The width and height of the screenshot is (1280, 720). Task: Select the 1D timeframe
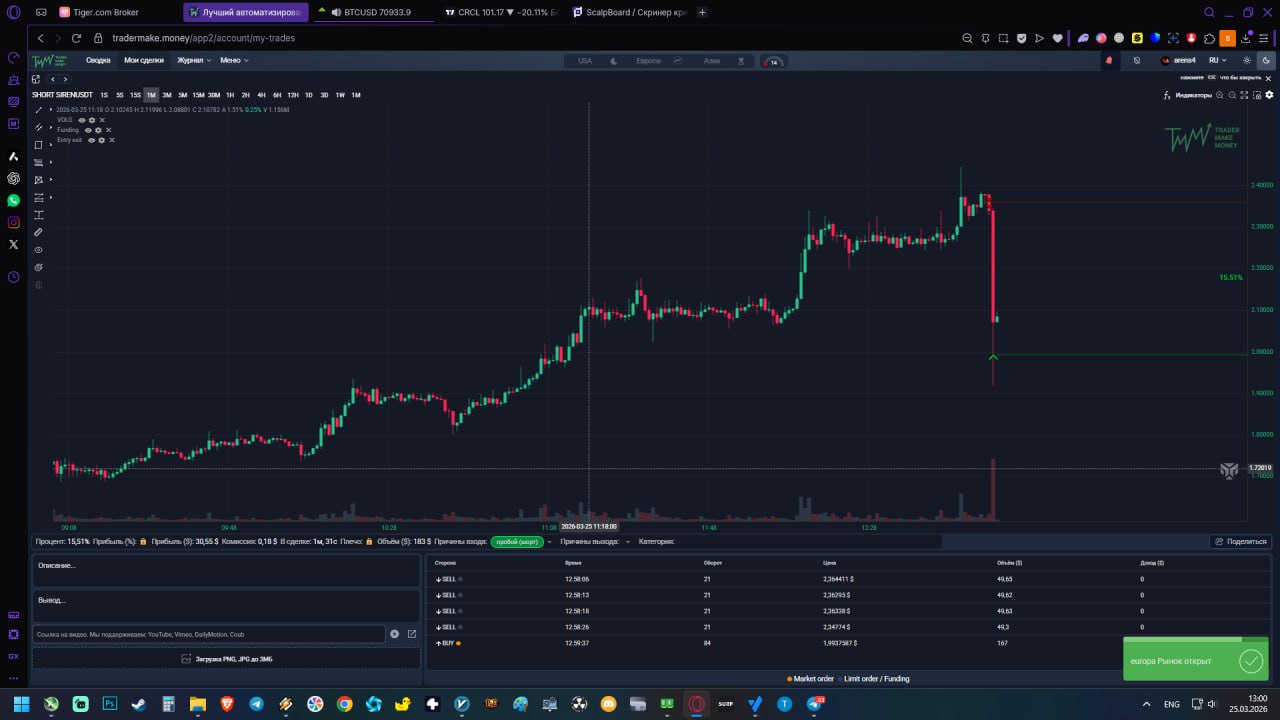[x=309, y=95]
